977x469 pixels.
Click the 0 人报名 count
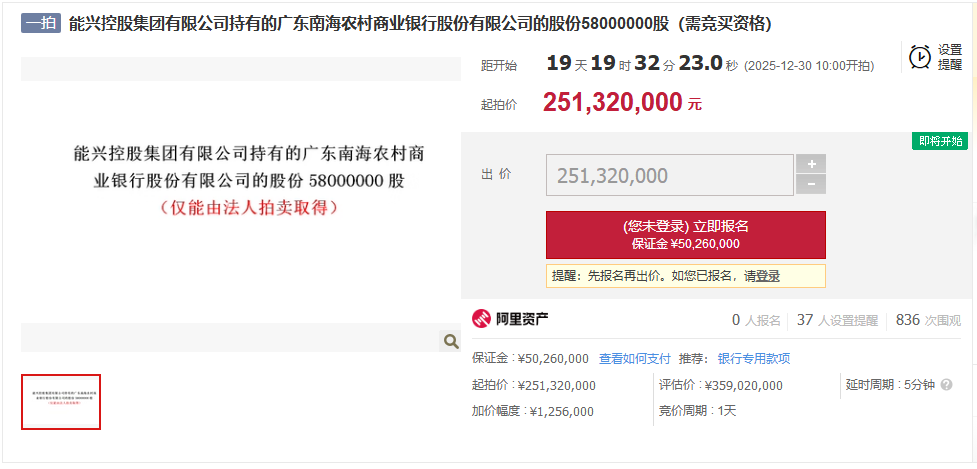coord(756,320)
